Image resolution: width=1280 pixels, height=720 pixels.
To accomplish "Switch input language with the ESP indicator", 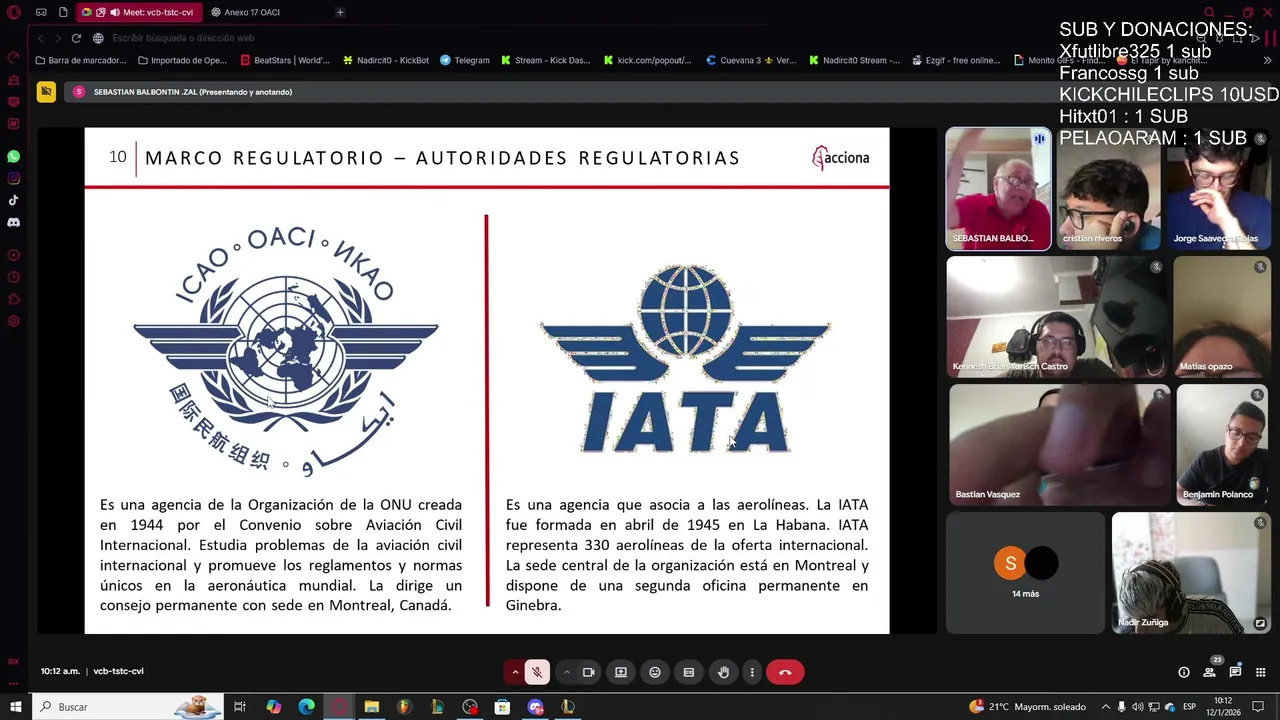I will click(1189, 707).
